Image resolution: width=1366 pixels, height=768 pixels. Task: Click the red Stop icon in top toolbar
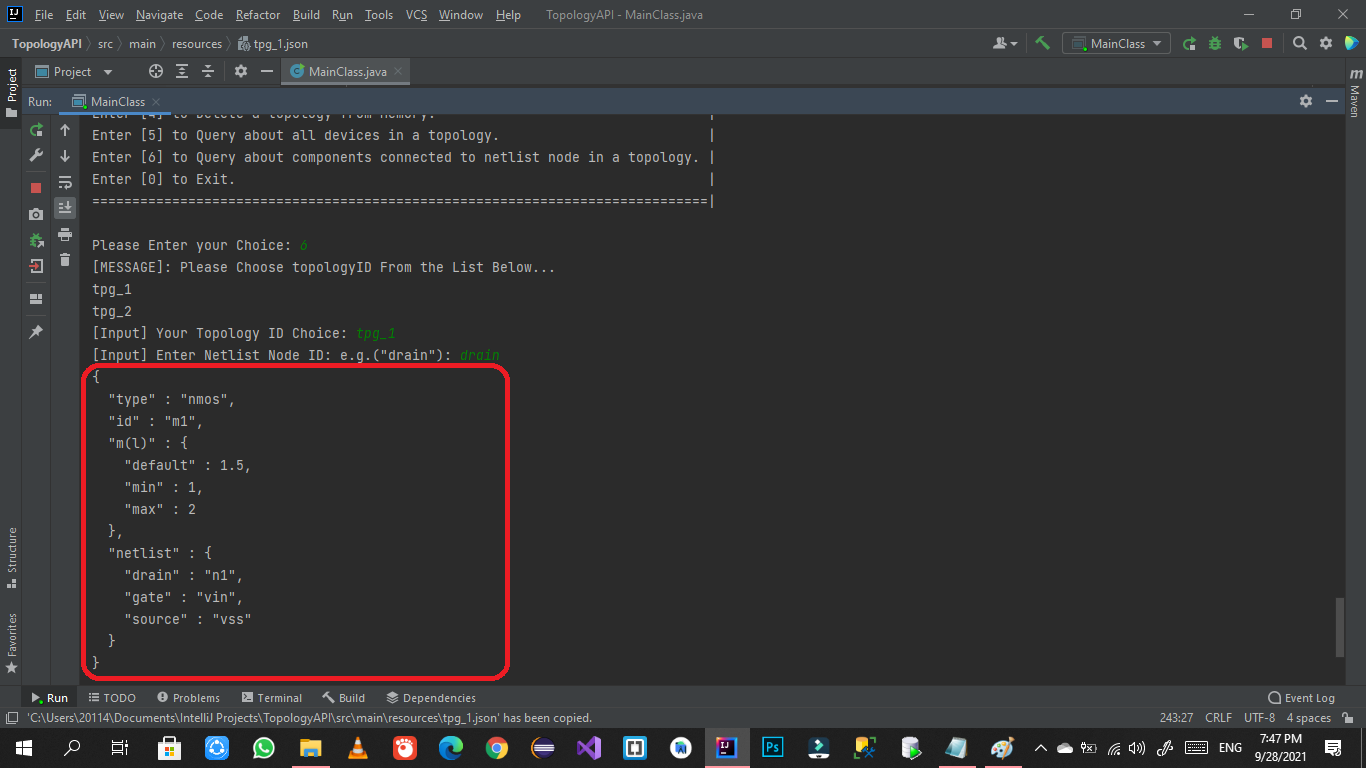[1267, 43]
